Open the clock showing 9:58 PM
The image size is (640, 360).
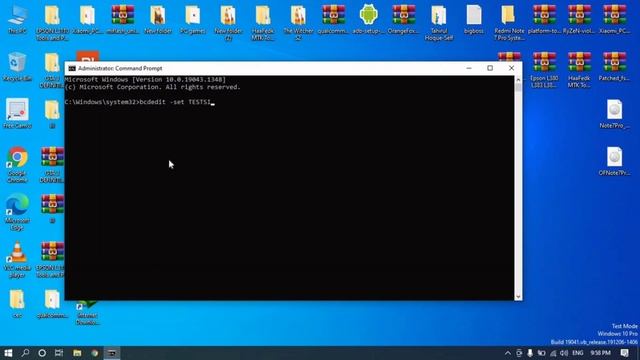point(600,353)
